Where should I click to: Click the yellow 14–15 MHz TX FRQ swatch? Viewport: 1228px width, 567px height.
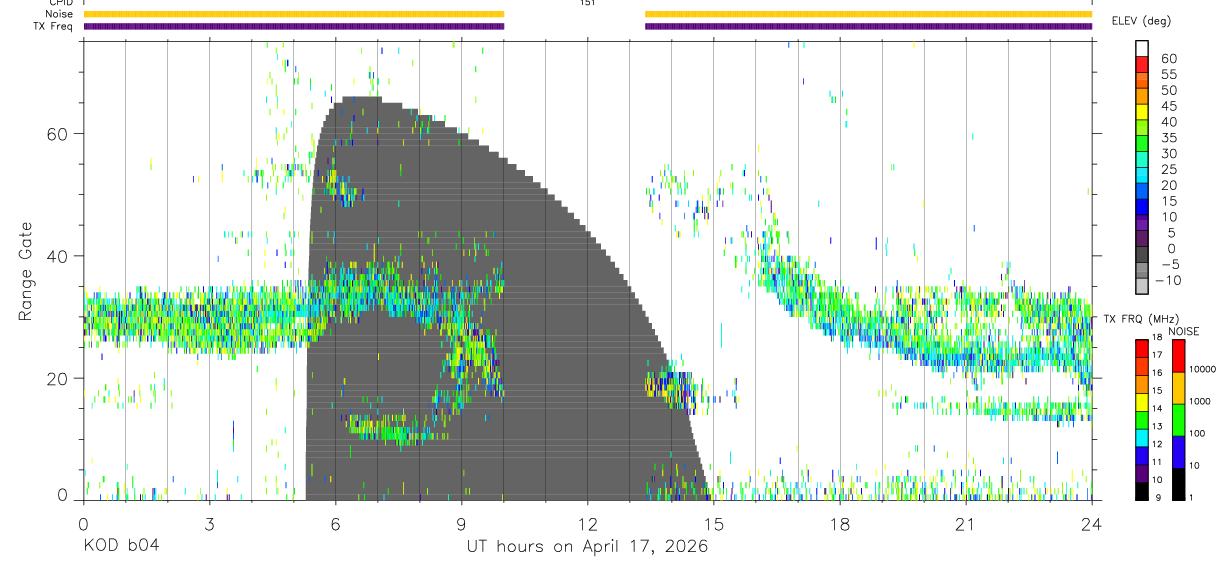point(1143,401)
